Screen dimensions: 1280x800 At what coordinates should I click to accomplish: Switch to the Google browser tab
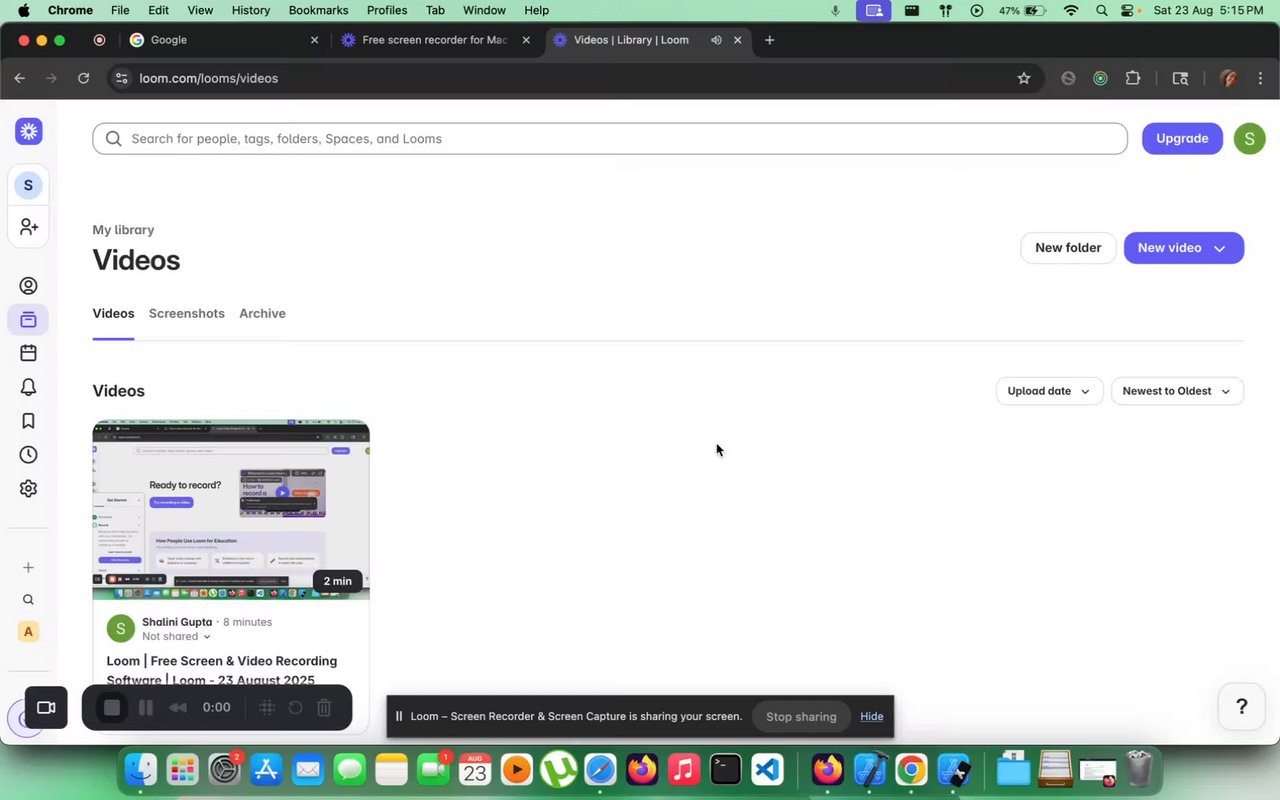[222, 40]
